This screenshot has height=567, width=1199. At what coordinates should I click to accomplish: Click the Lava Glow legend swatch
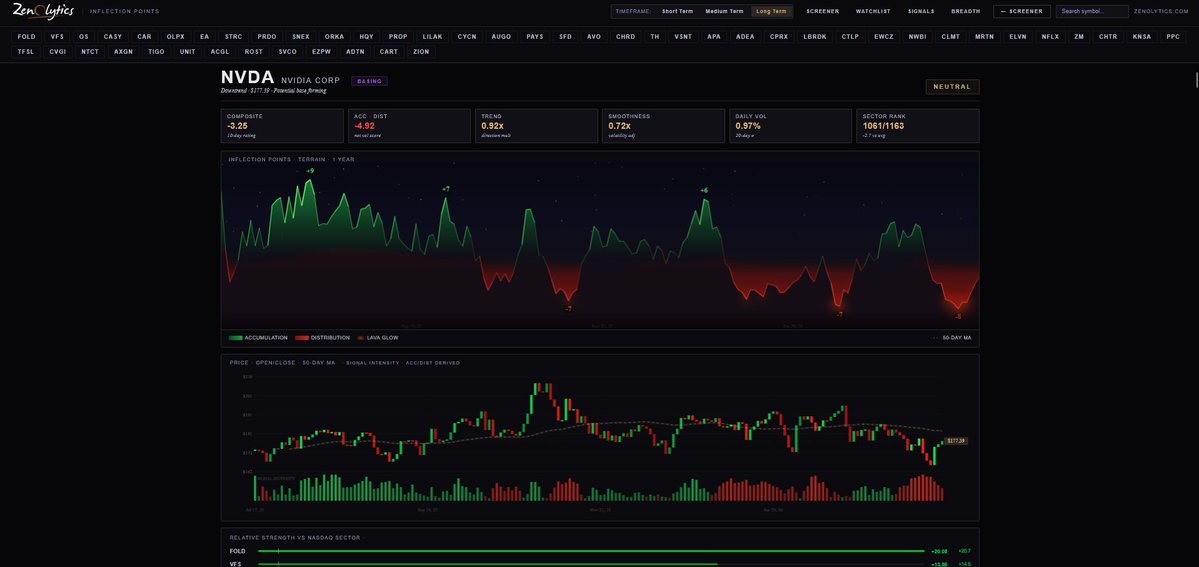pos(361,337)
